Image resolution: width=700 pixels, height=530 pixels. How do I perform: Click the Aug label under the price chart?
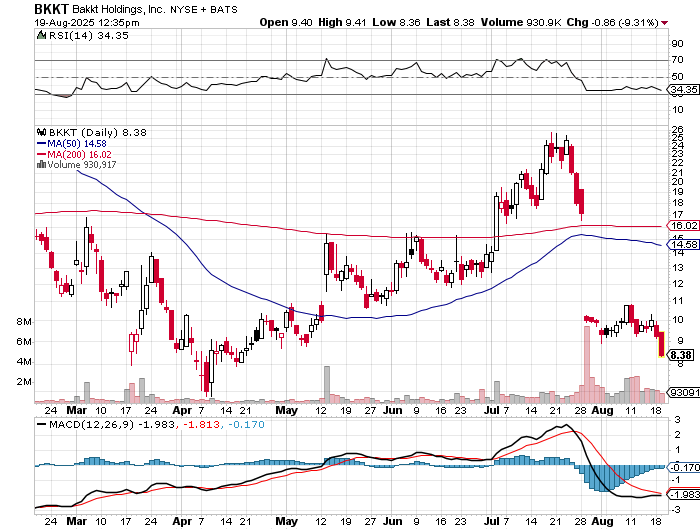pos(603,410)
